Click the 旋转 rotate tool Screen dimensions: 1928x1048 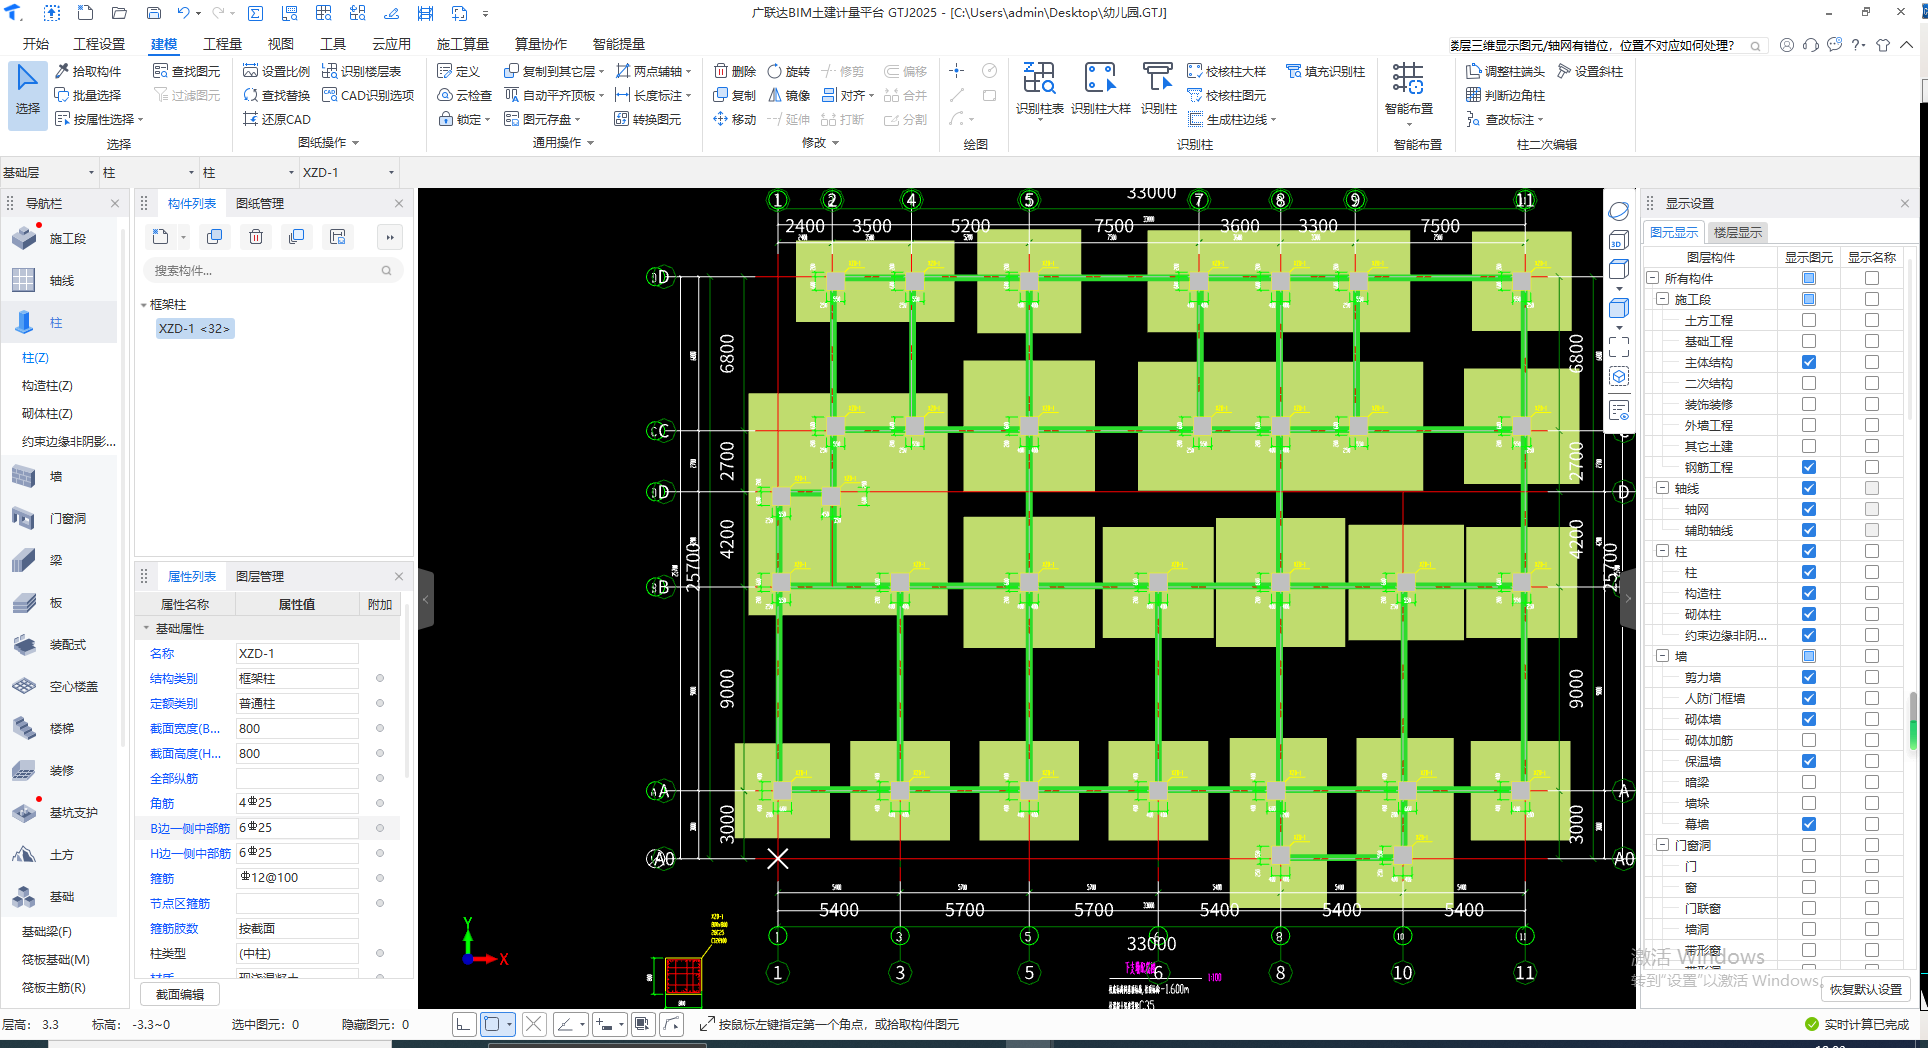pos(789,71)
